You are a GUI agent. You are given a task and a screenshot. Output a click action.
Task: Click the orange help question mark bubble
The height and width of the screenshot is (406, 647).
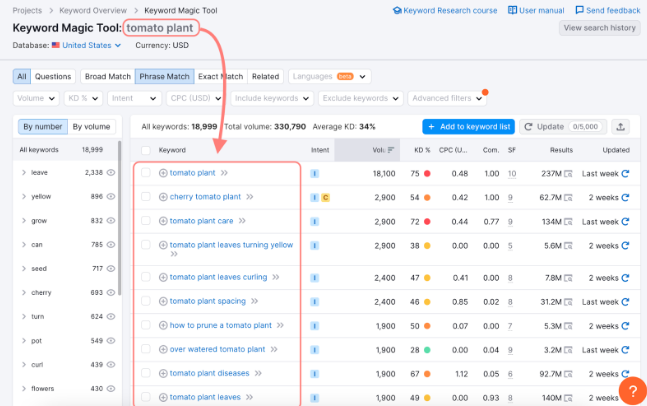[631, 390]
